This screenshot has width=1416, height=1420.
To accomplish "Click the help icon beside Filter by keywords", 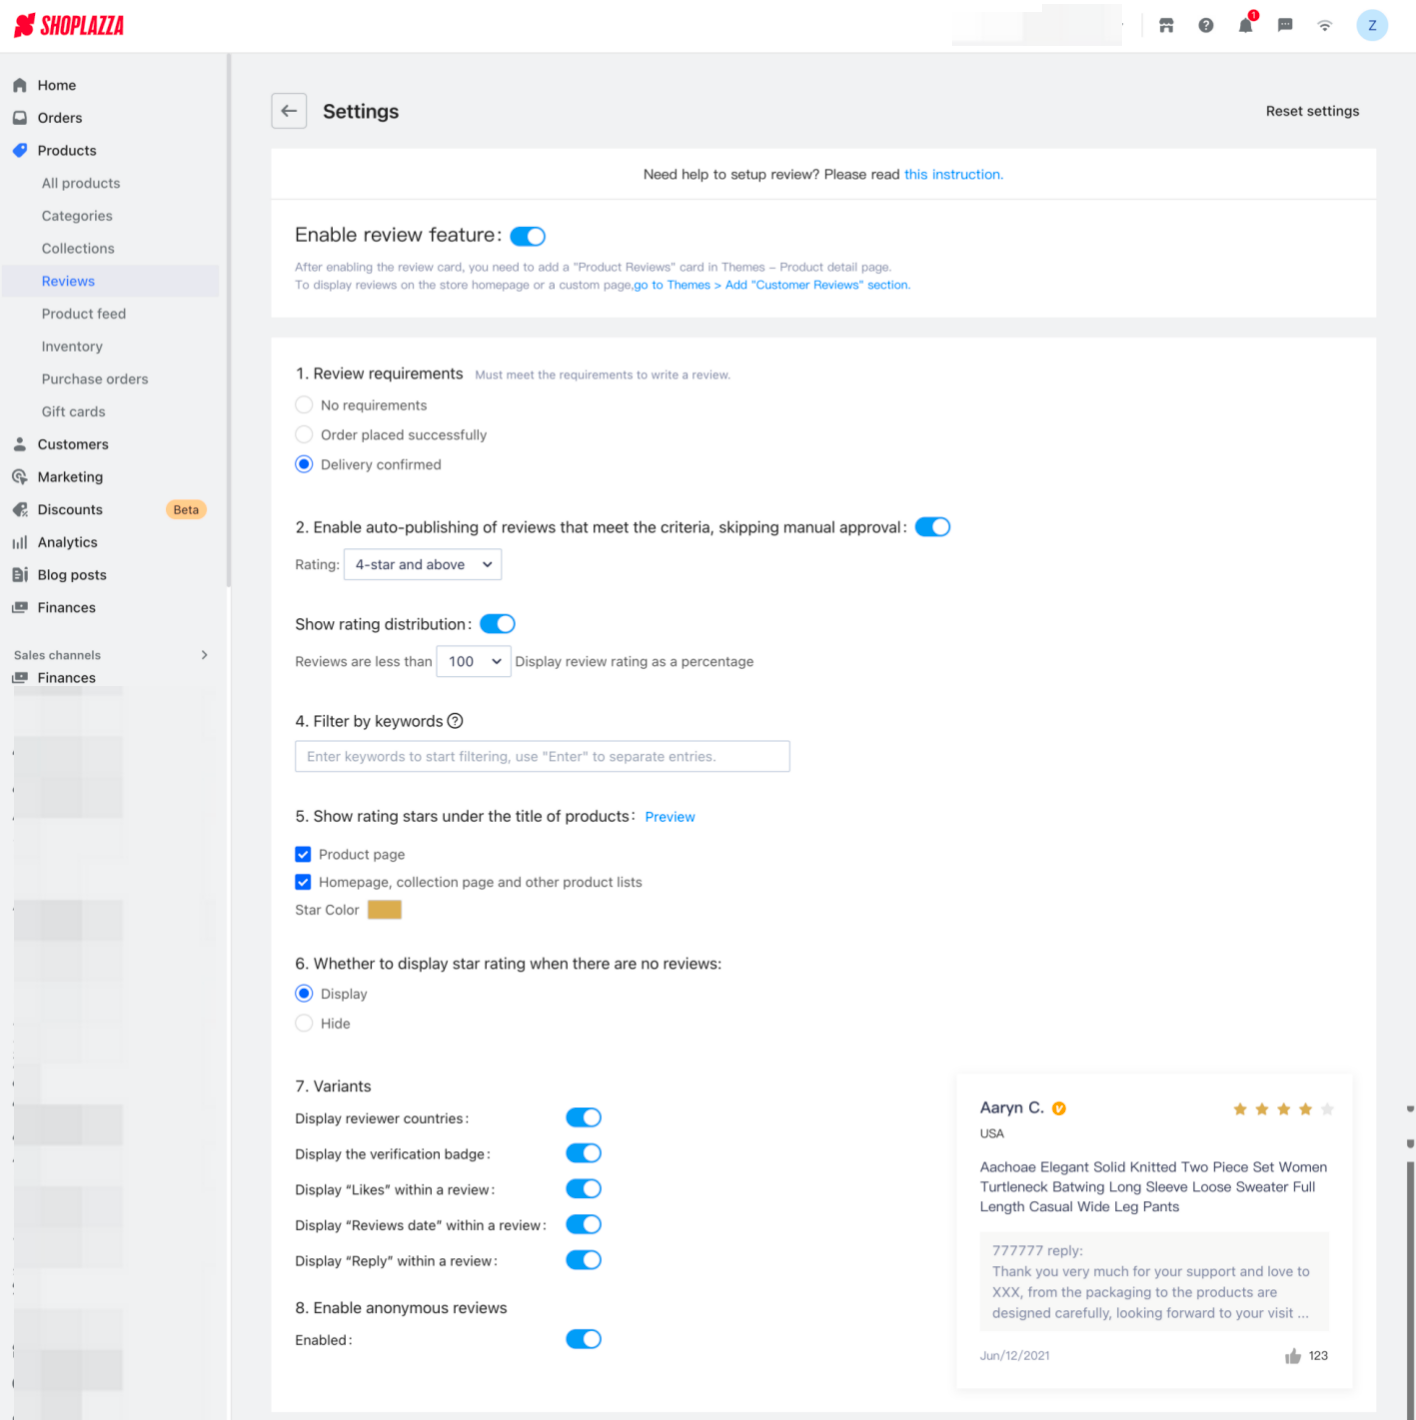I will 455,721.
